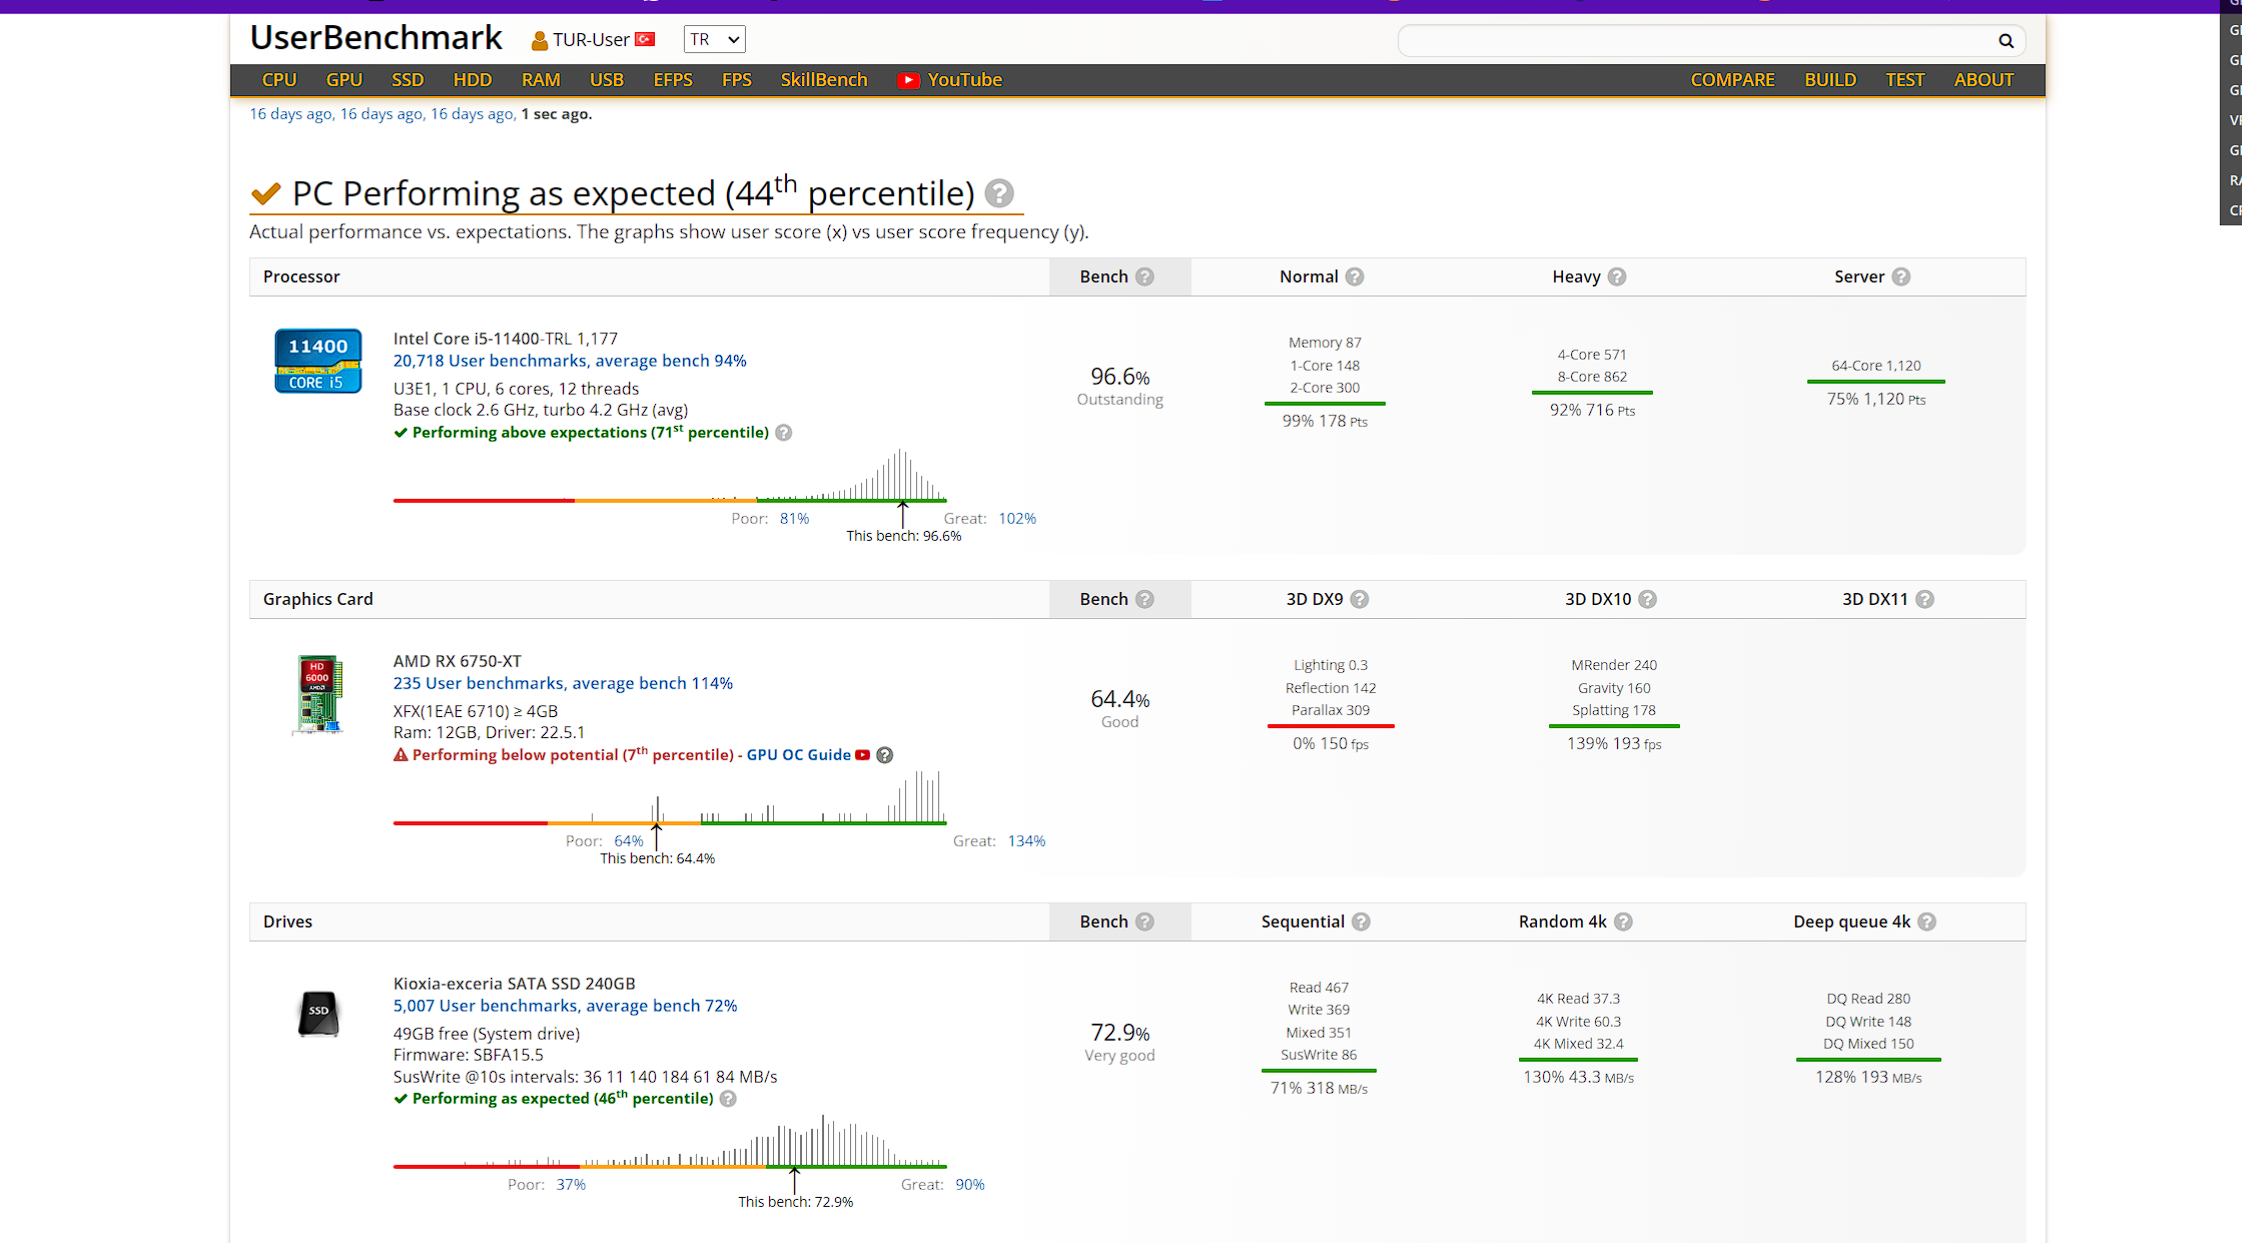Image resolution: width=2242 pixels, height=1243 pixels.
Task: Open the ABOUT menu item
Action: (1983, 80)
